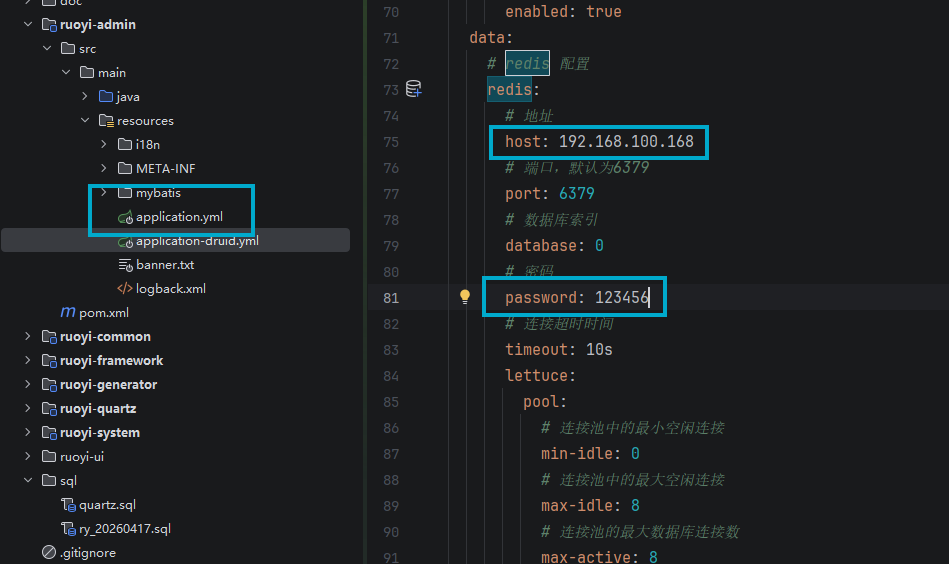Click the sql folder icon
Image resolution: width=949 pixels, height=564 pixels.
pos(49,480)
